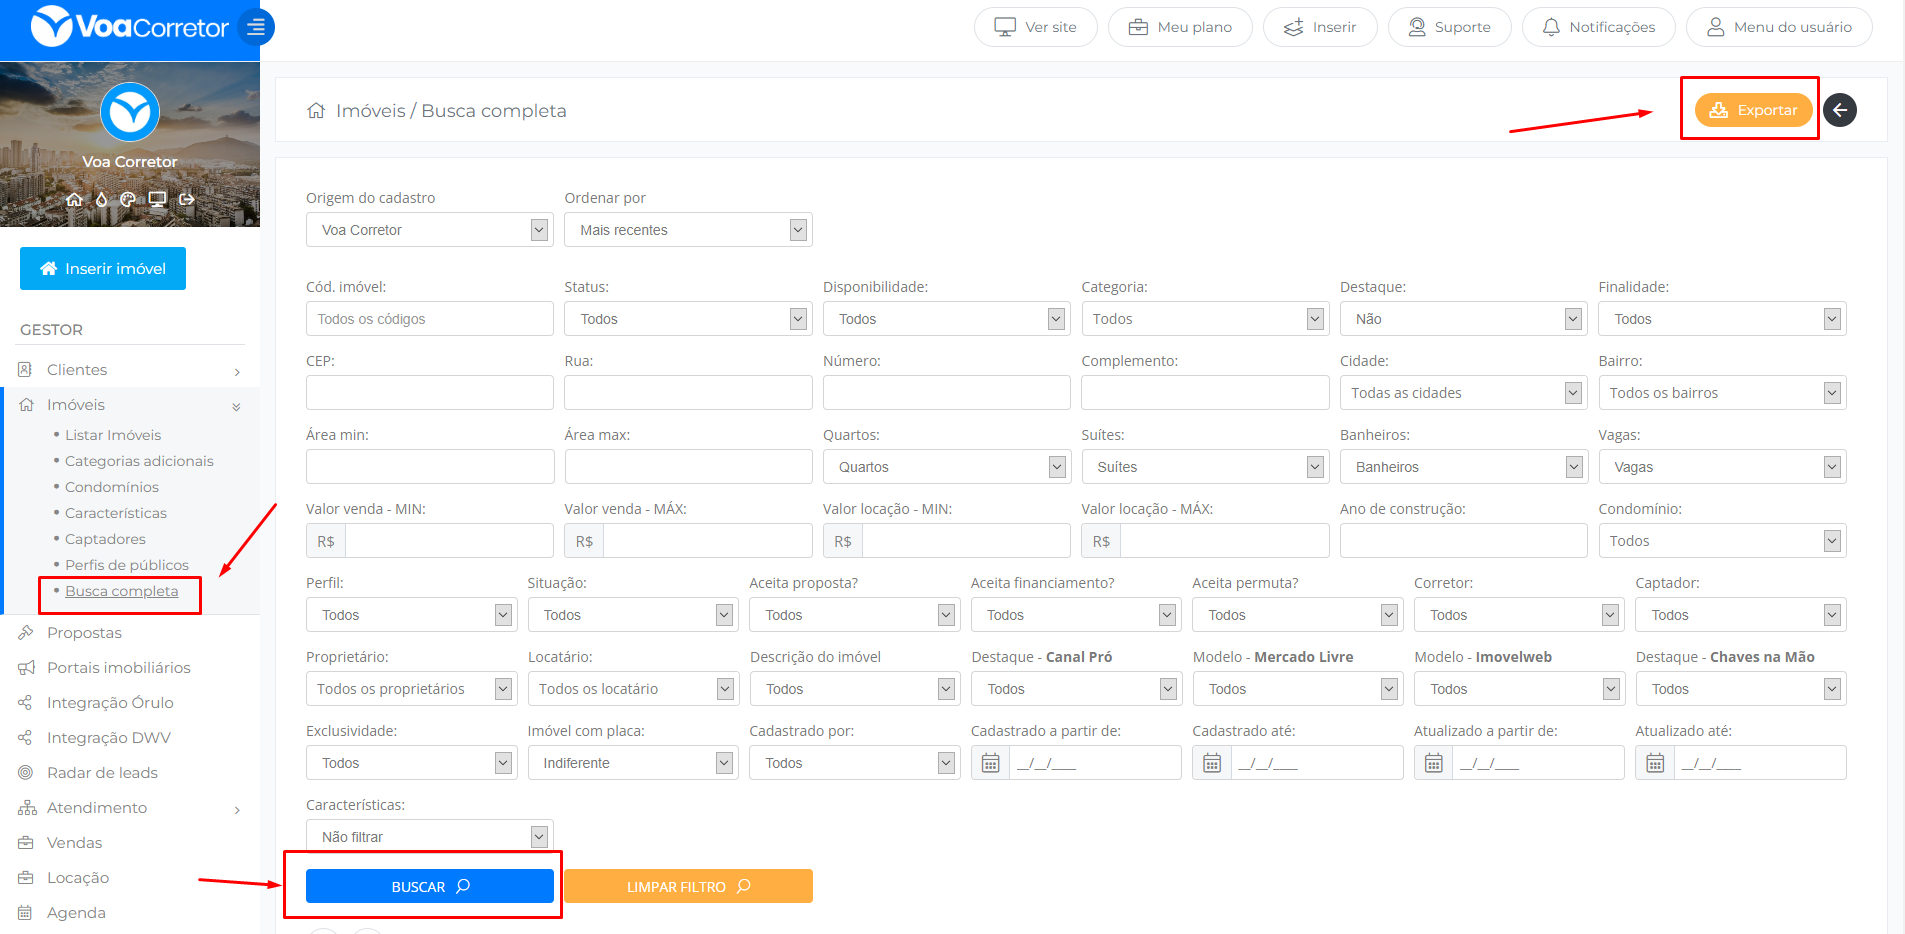Open calendar icon for Cadastrado a partir de
Screen dimensions: 1905x934
[990, 763]
